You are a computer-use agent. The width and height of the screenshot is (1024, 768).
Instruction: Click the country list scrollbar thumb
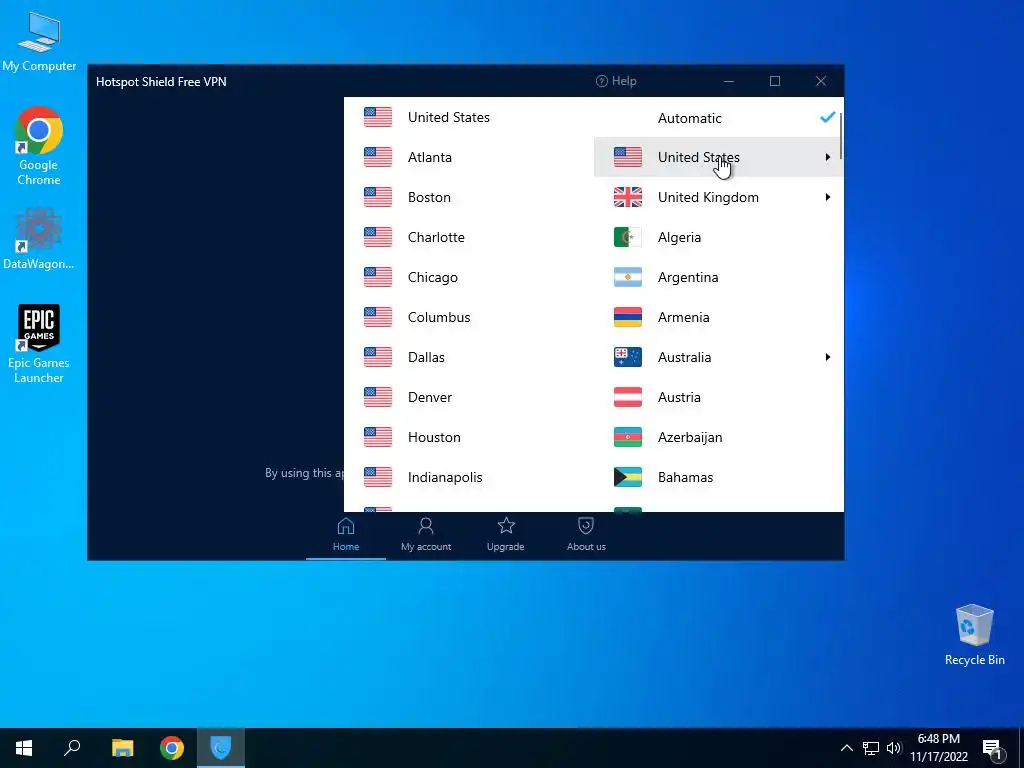click(x=841, y=135)
